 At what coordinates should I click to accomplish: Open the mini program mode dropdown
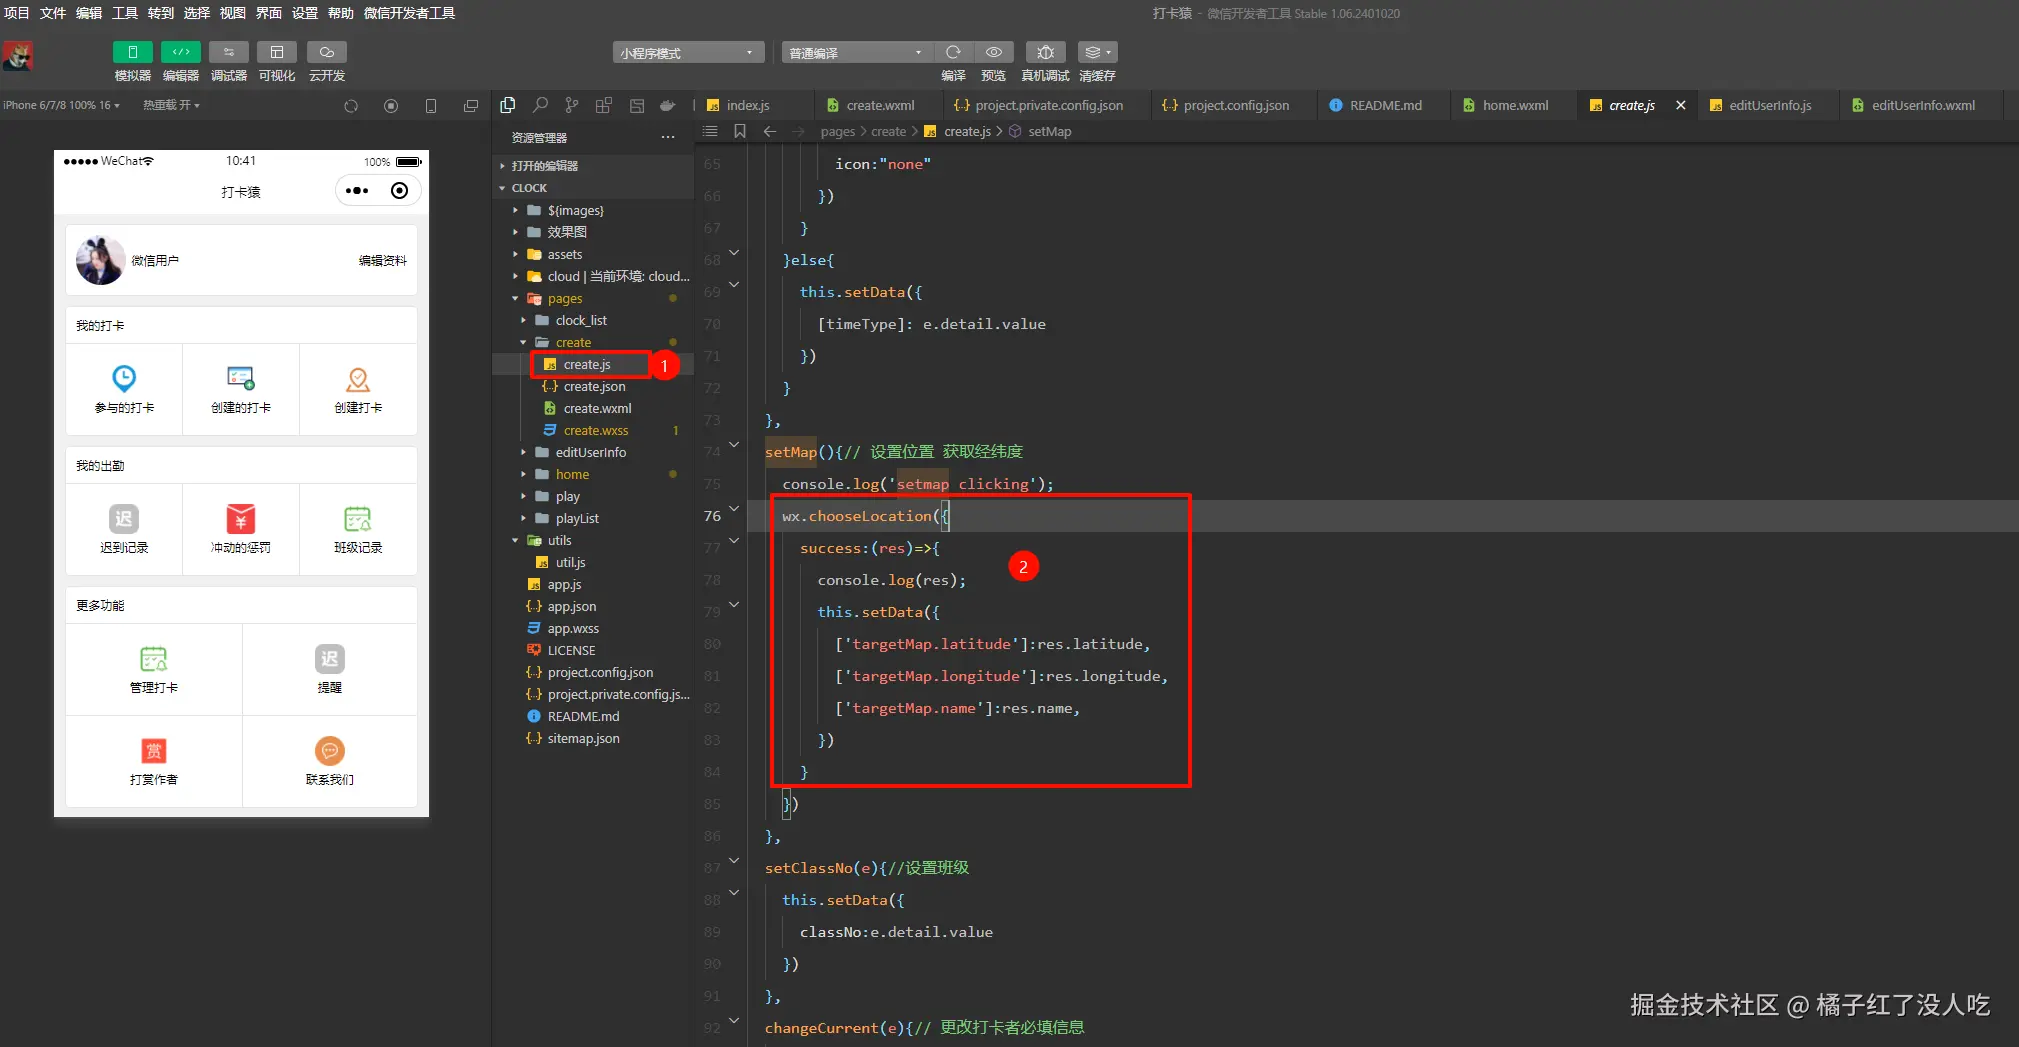tap(688, 53)
